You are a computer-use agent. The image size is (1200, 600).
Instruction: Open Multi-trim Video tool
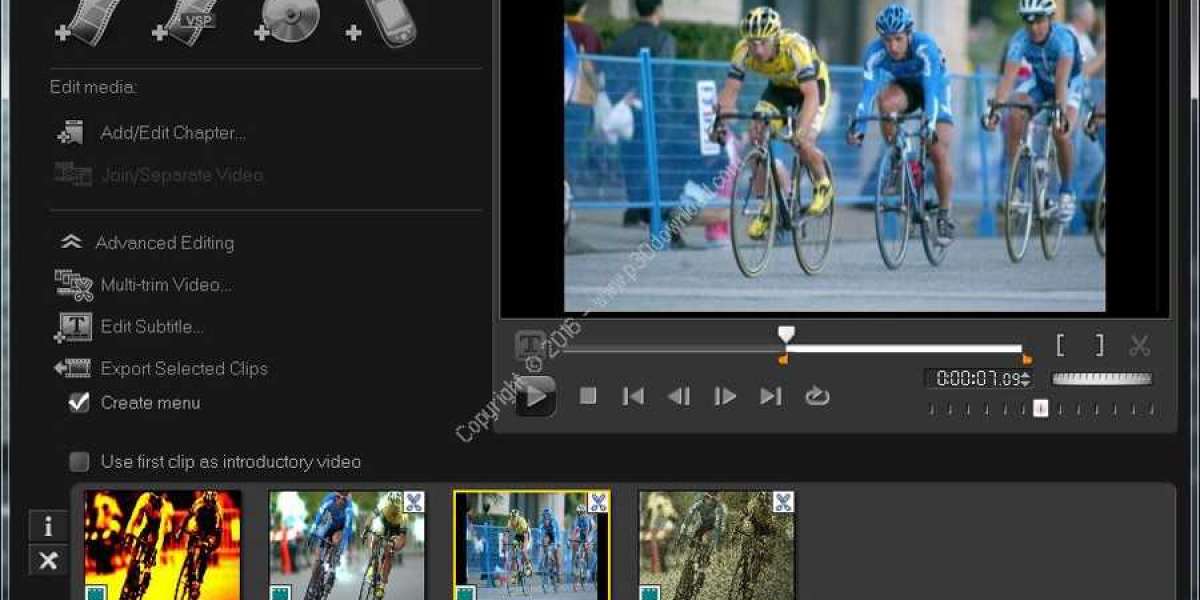pyautogui.click(x=165, y=285)
